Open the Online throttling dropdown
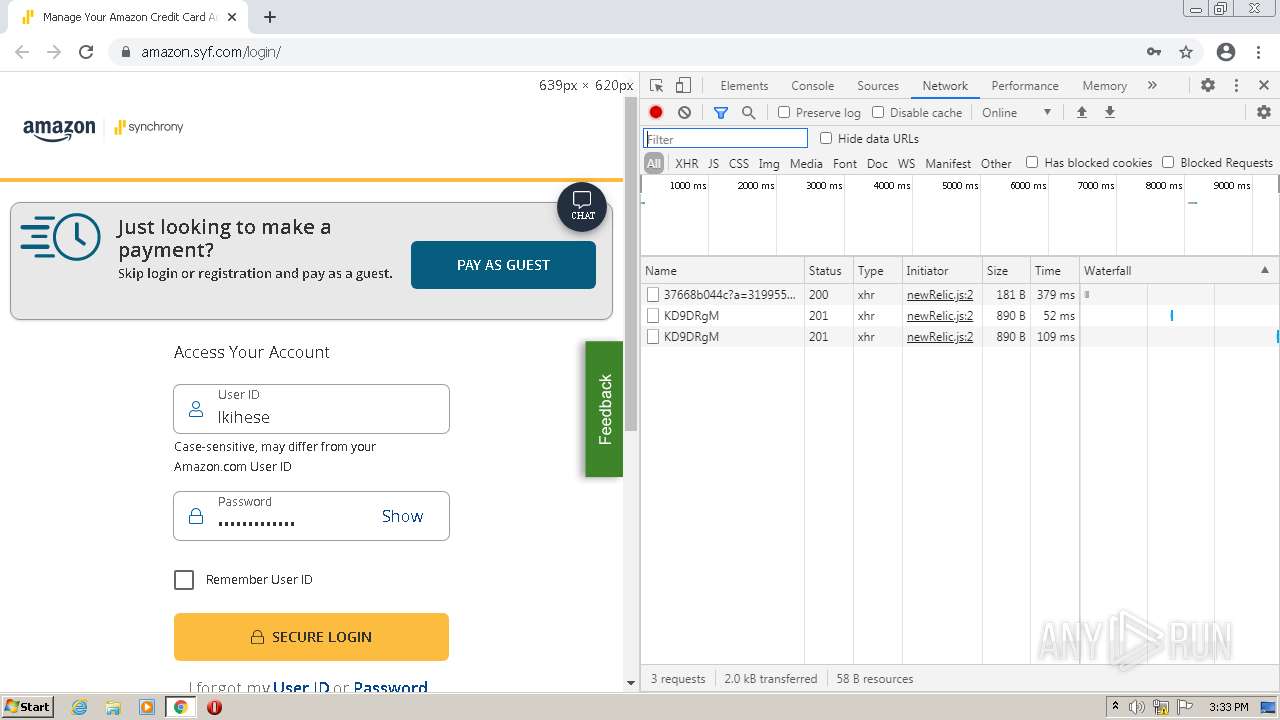This screenshot has height=720, width=1280. tap(1017, 112)
